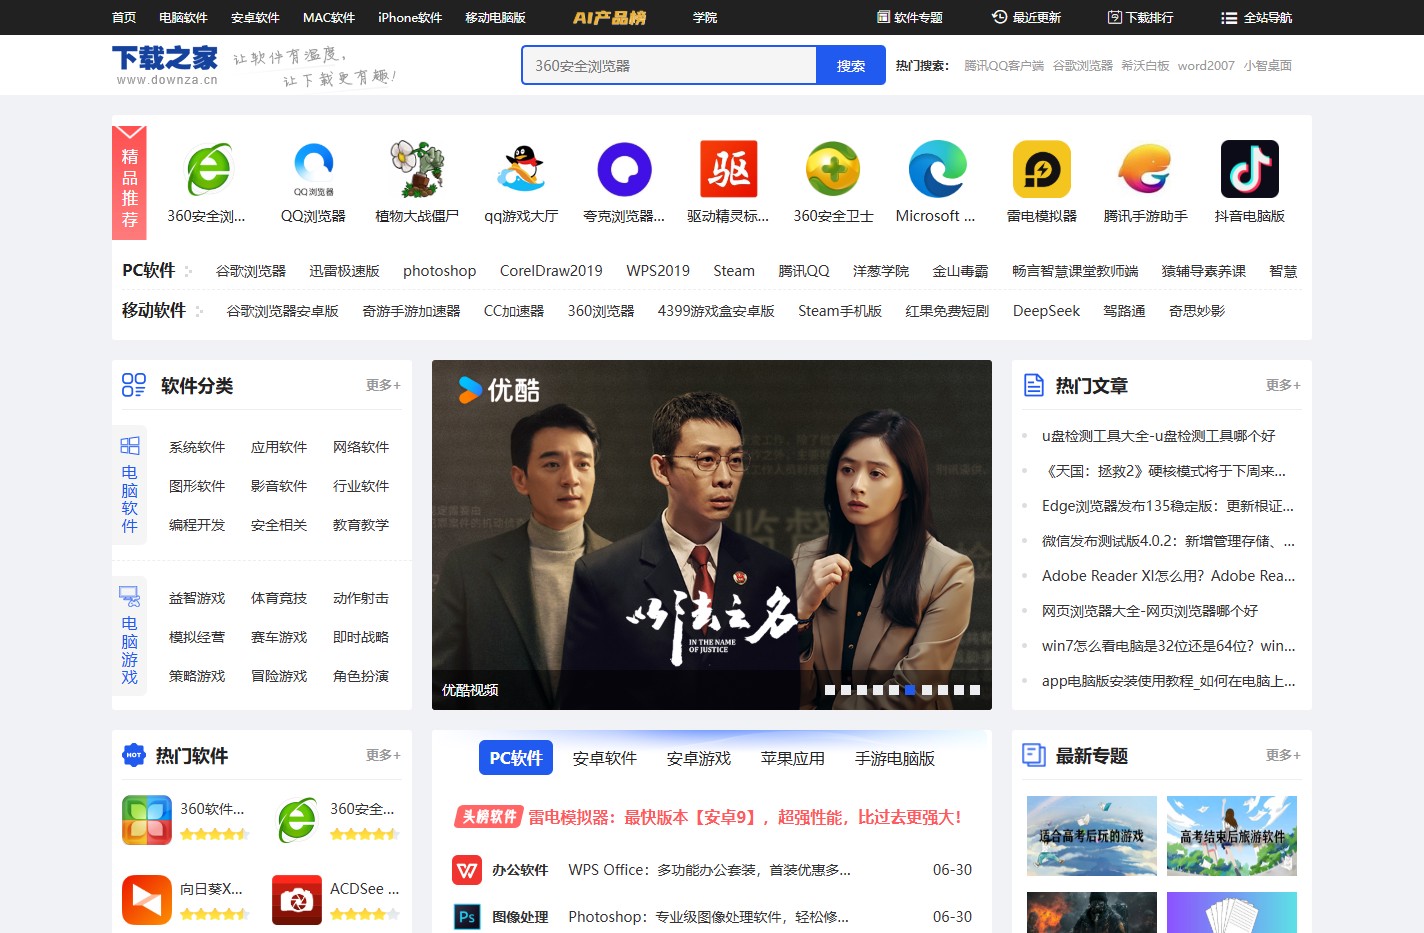
Task: Click the WPS Office red icon
Action: 467,870
